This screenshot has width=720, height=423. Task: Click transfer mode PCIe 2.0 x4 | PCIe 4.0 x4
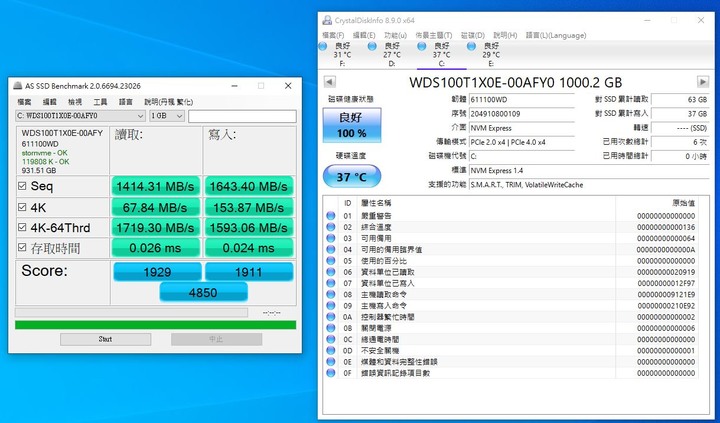522,142
